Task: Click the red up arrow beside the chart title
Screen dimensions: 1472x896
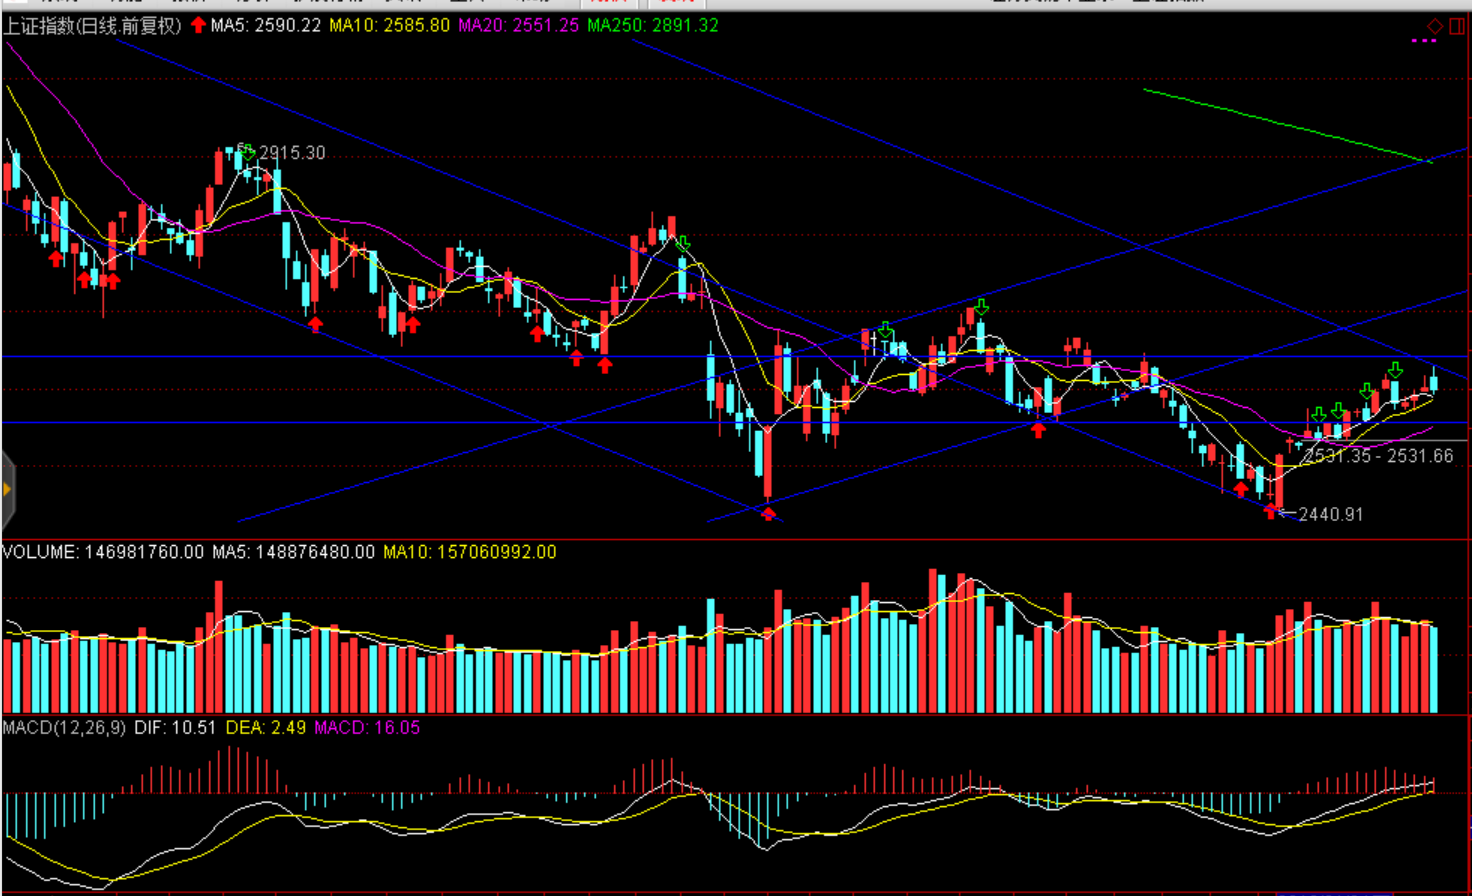Action: [198, 25]
